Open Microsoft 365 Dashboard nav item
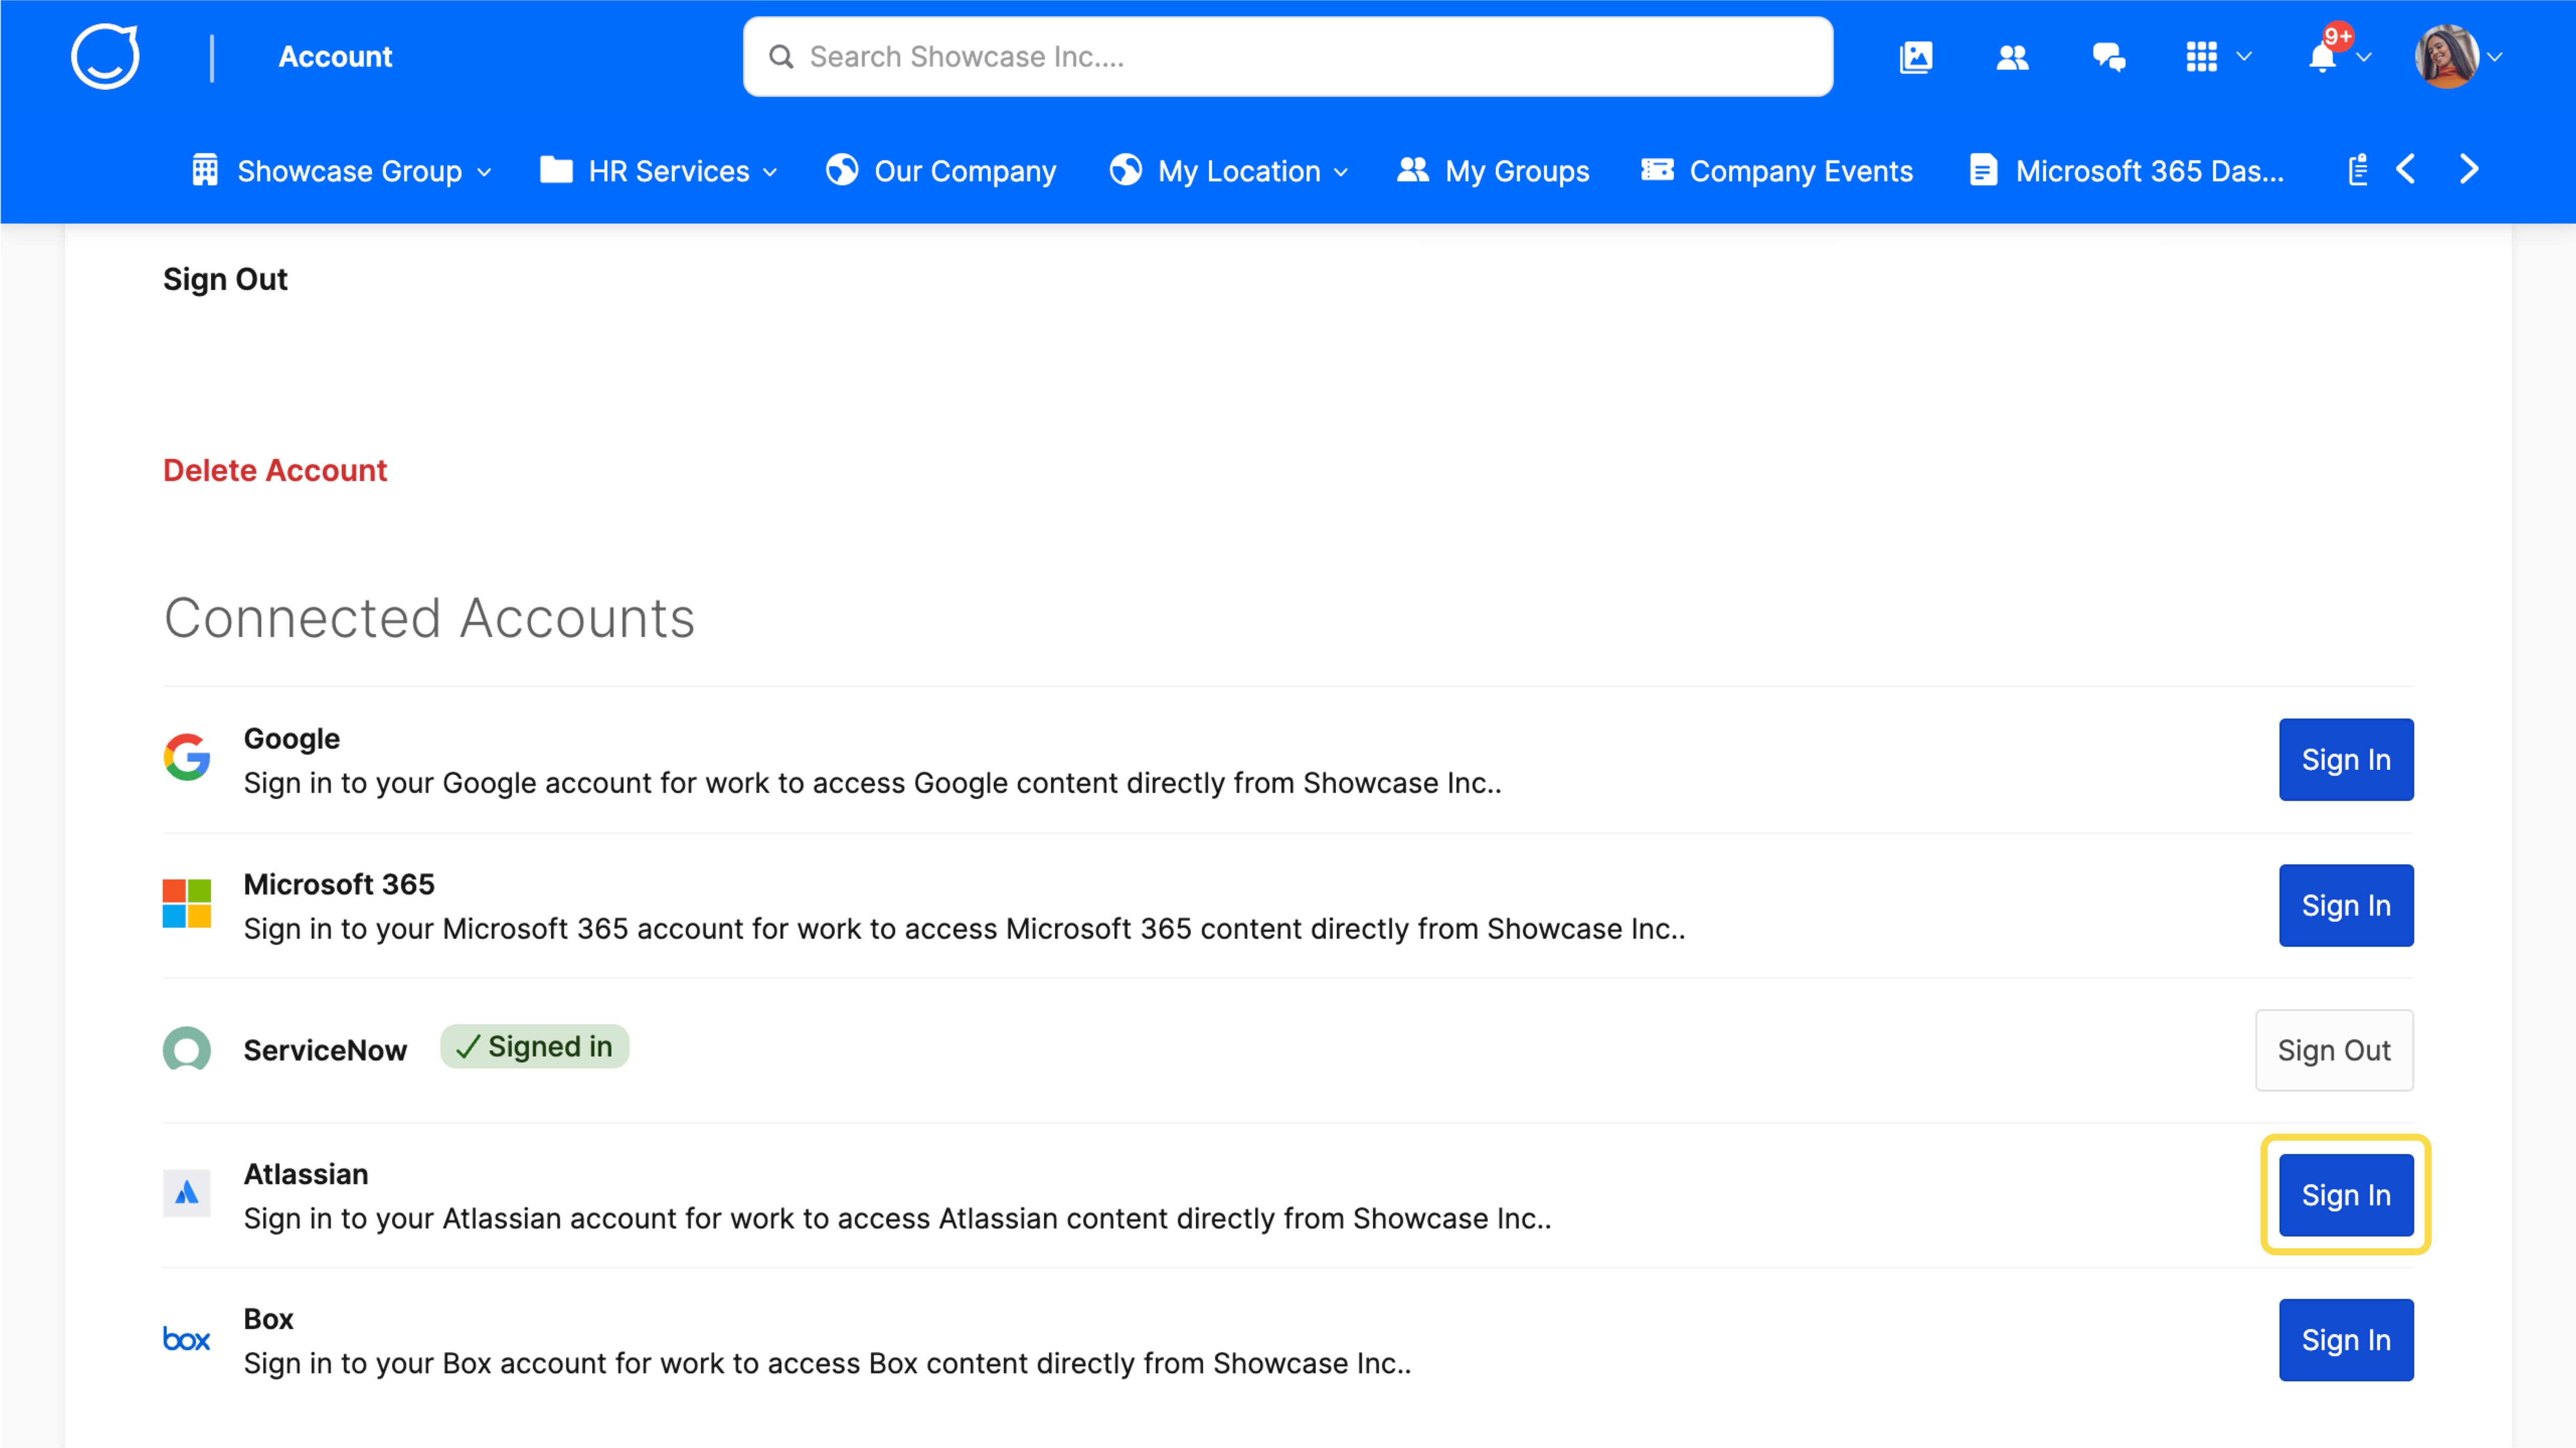This screenshot has height=1448, width=2576. 2126,171
